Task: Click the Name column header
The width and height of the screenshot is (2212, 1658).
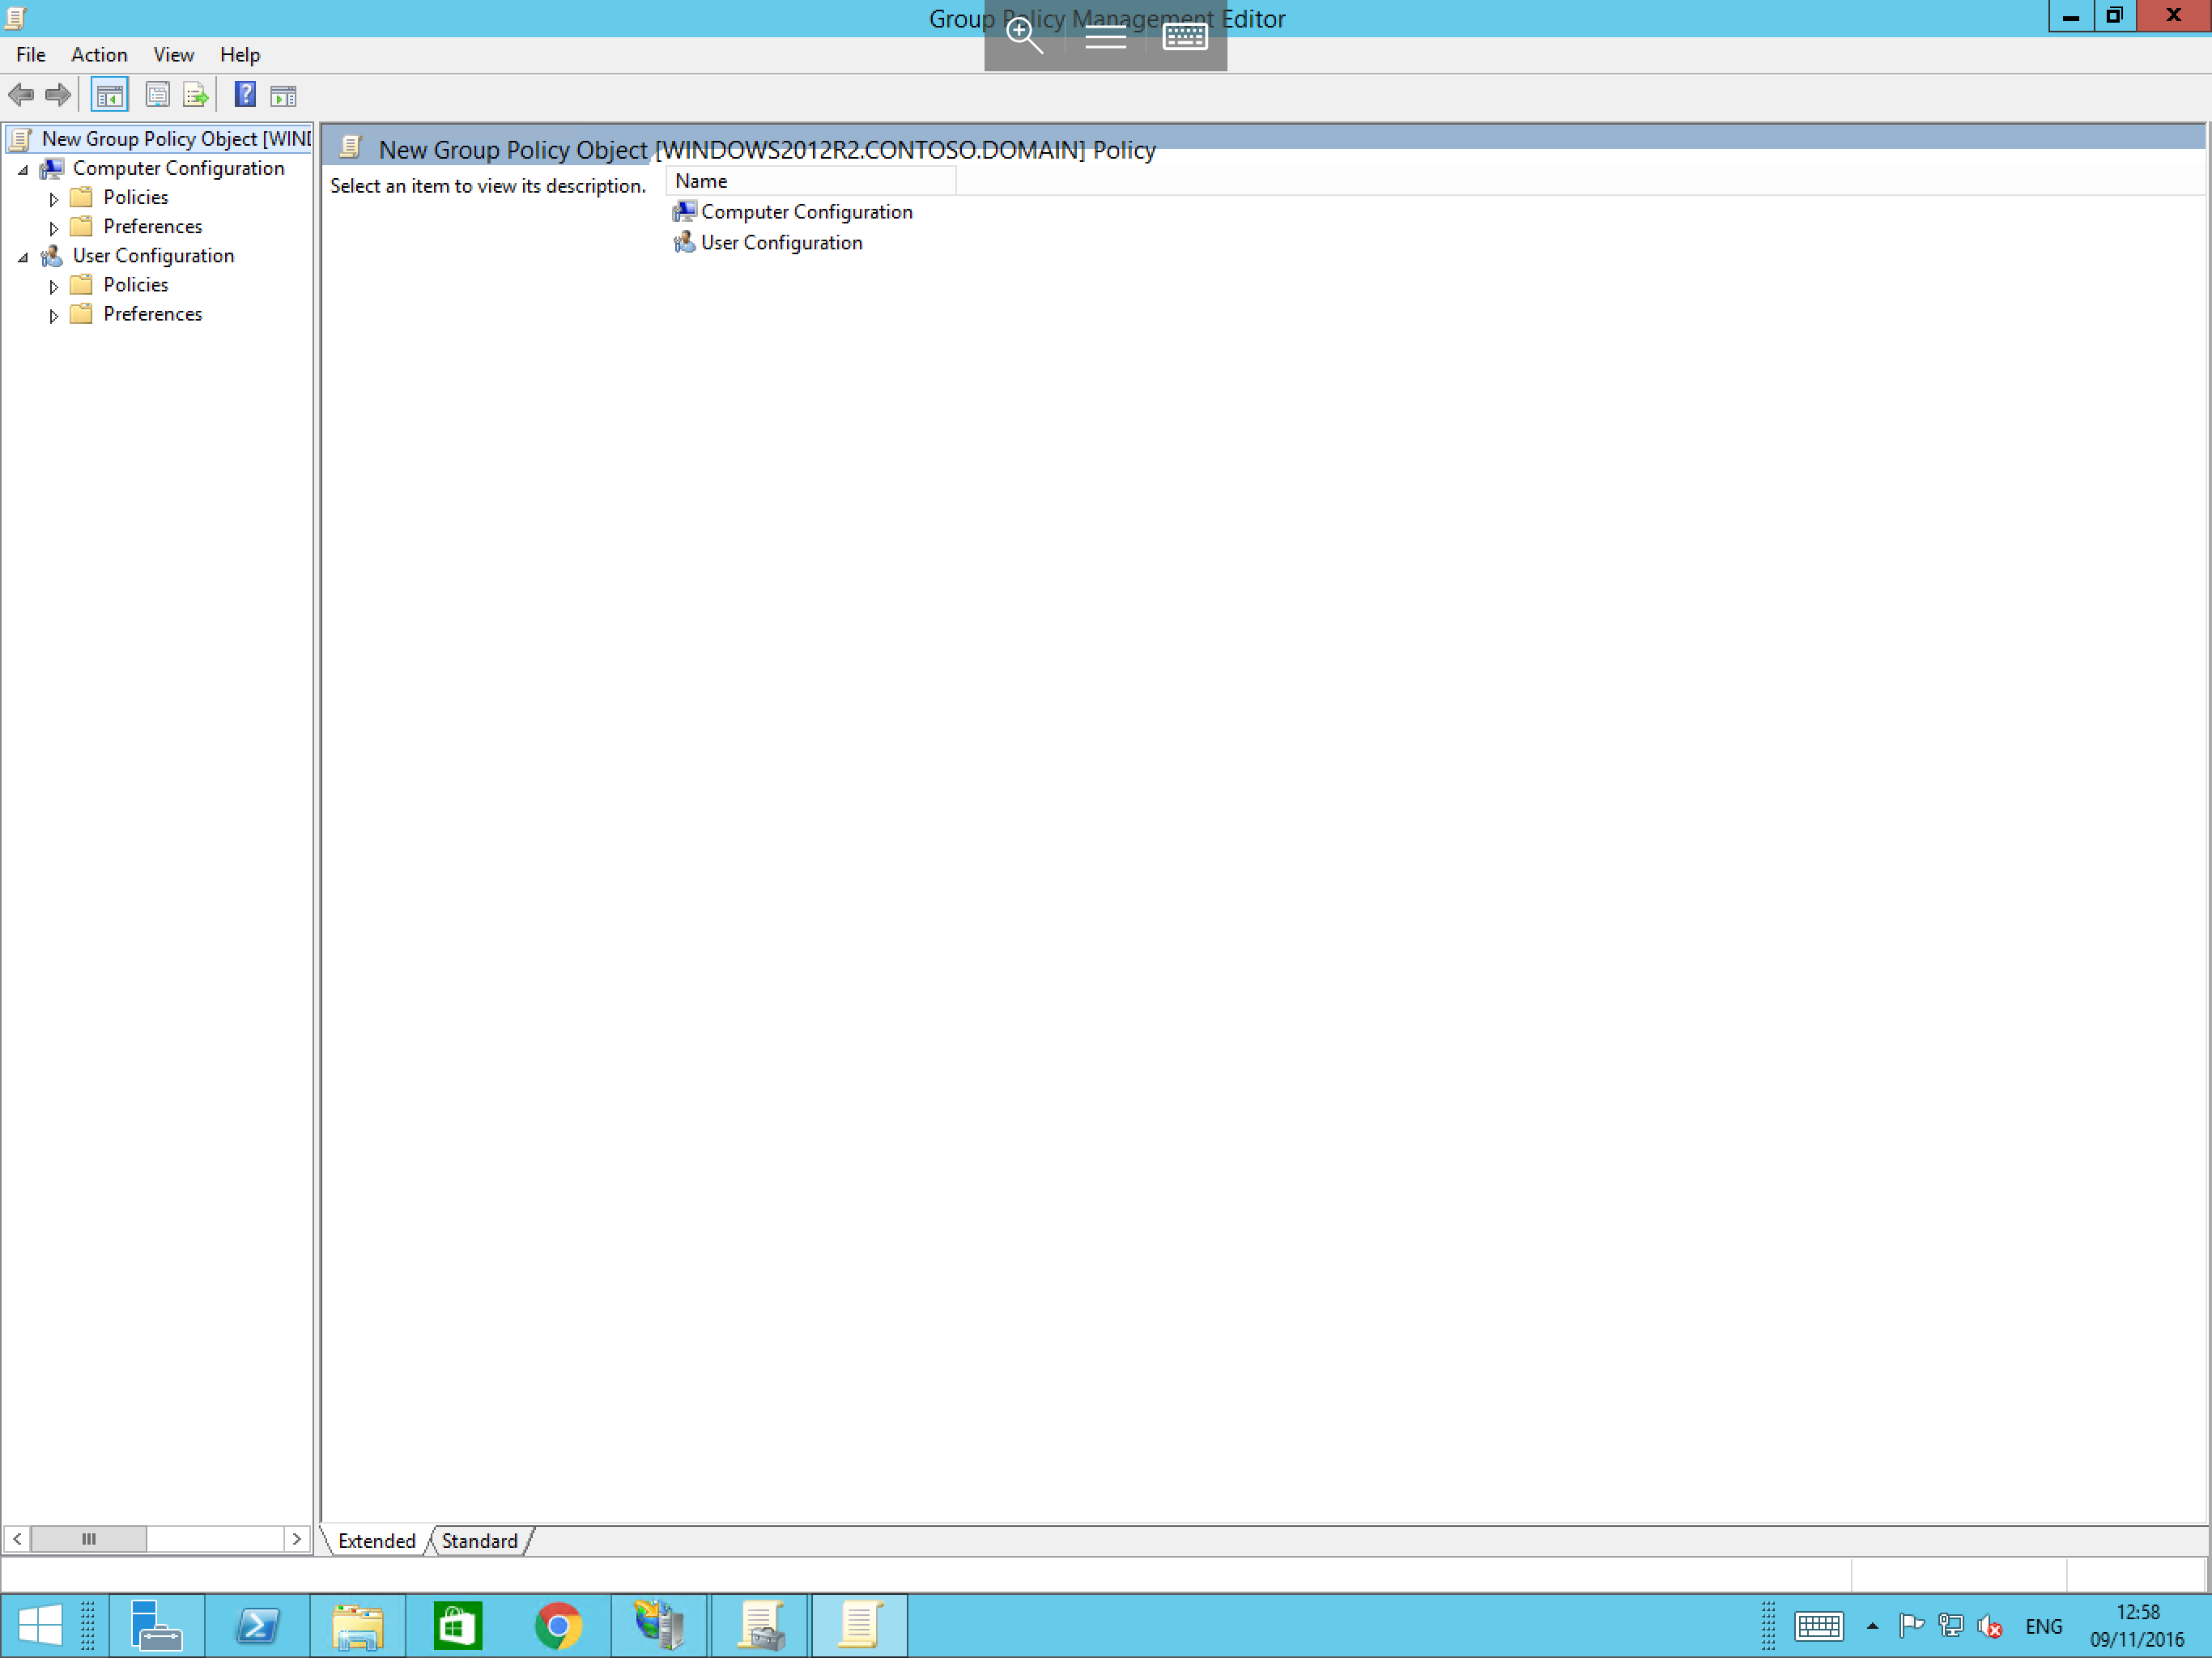Action: [810, 181]
